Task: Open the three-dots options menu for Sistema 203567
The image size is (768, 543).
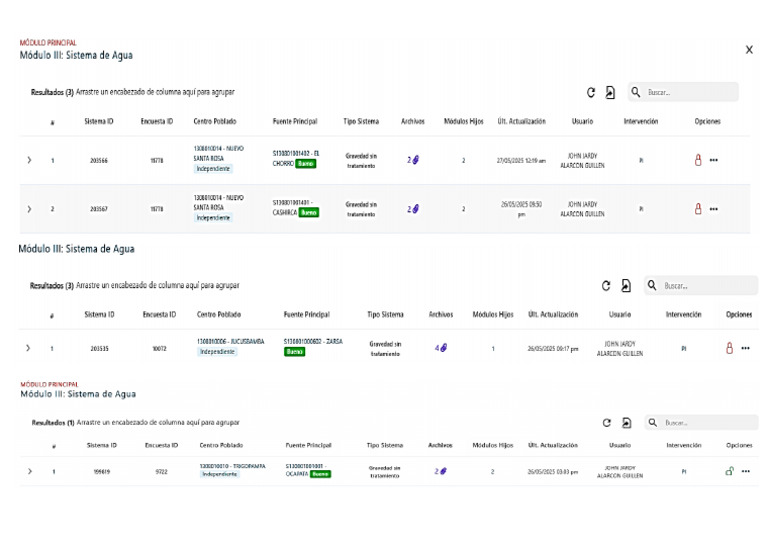Action: click(714, 209)
